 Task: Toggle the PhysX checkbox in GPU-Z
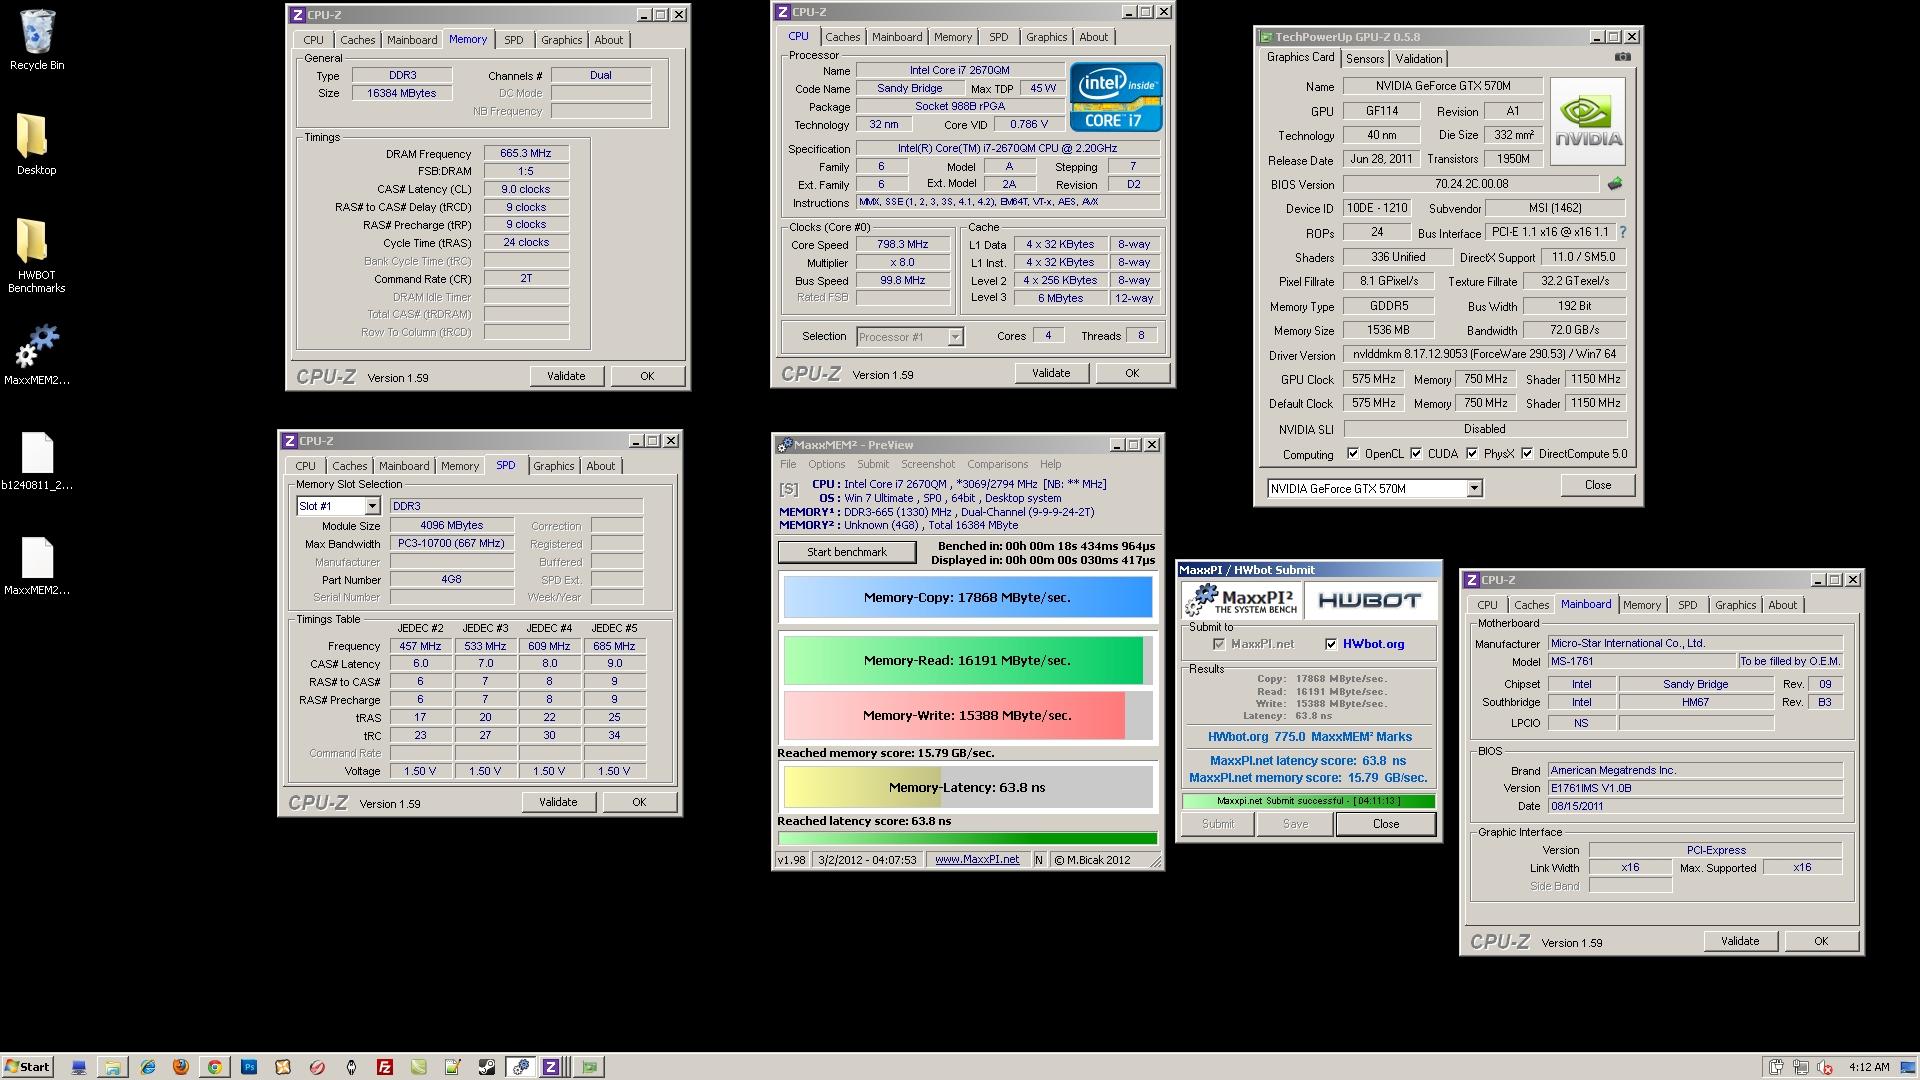1472,454
